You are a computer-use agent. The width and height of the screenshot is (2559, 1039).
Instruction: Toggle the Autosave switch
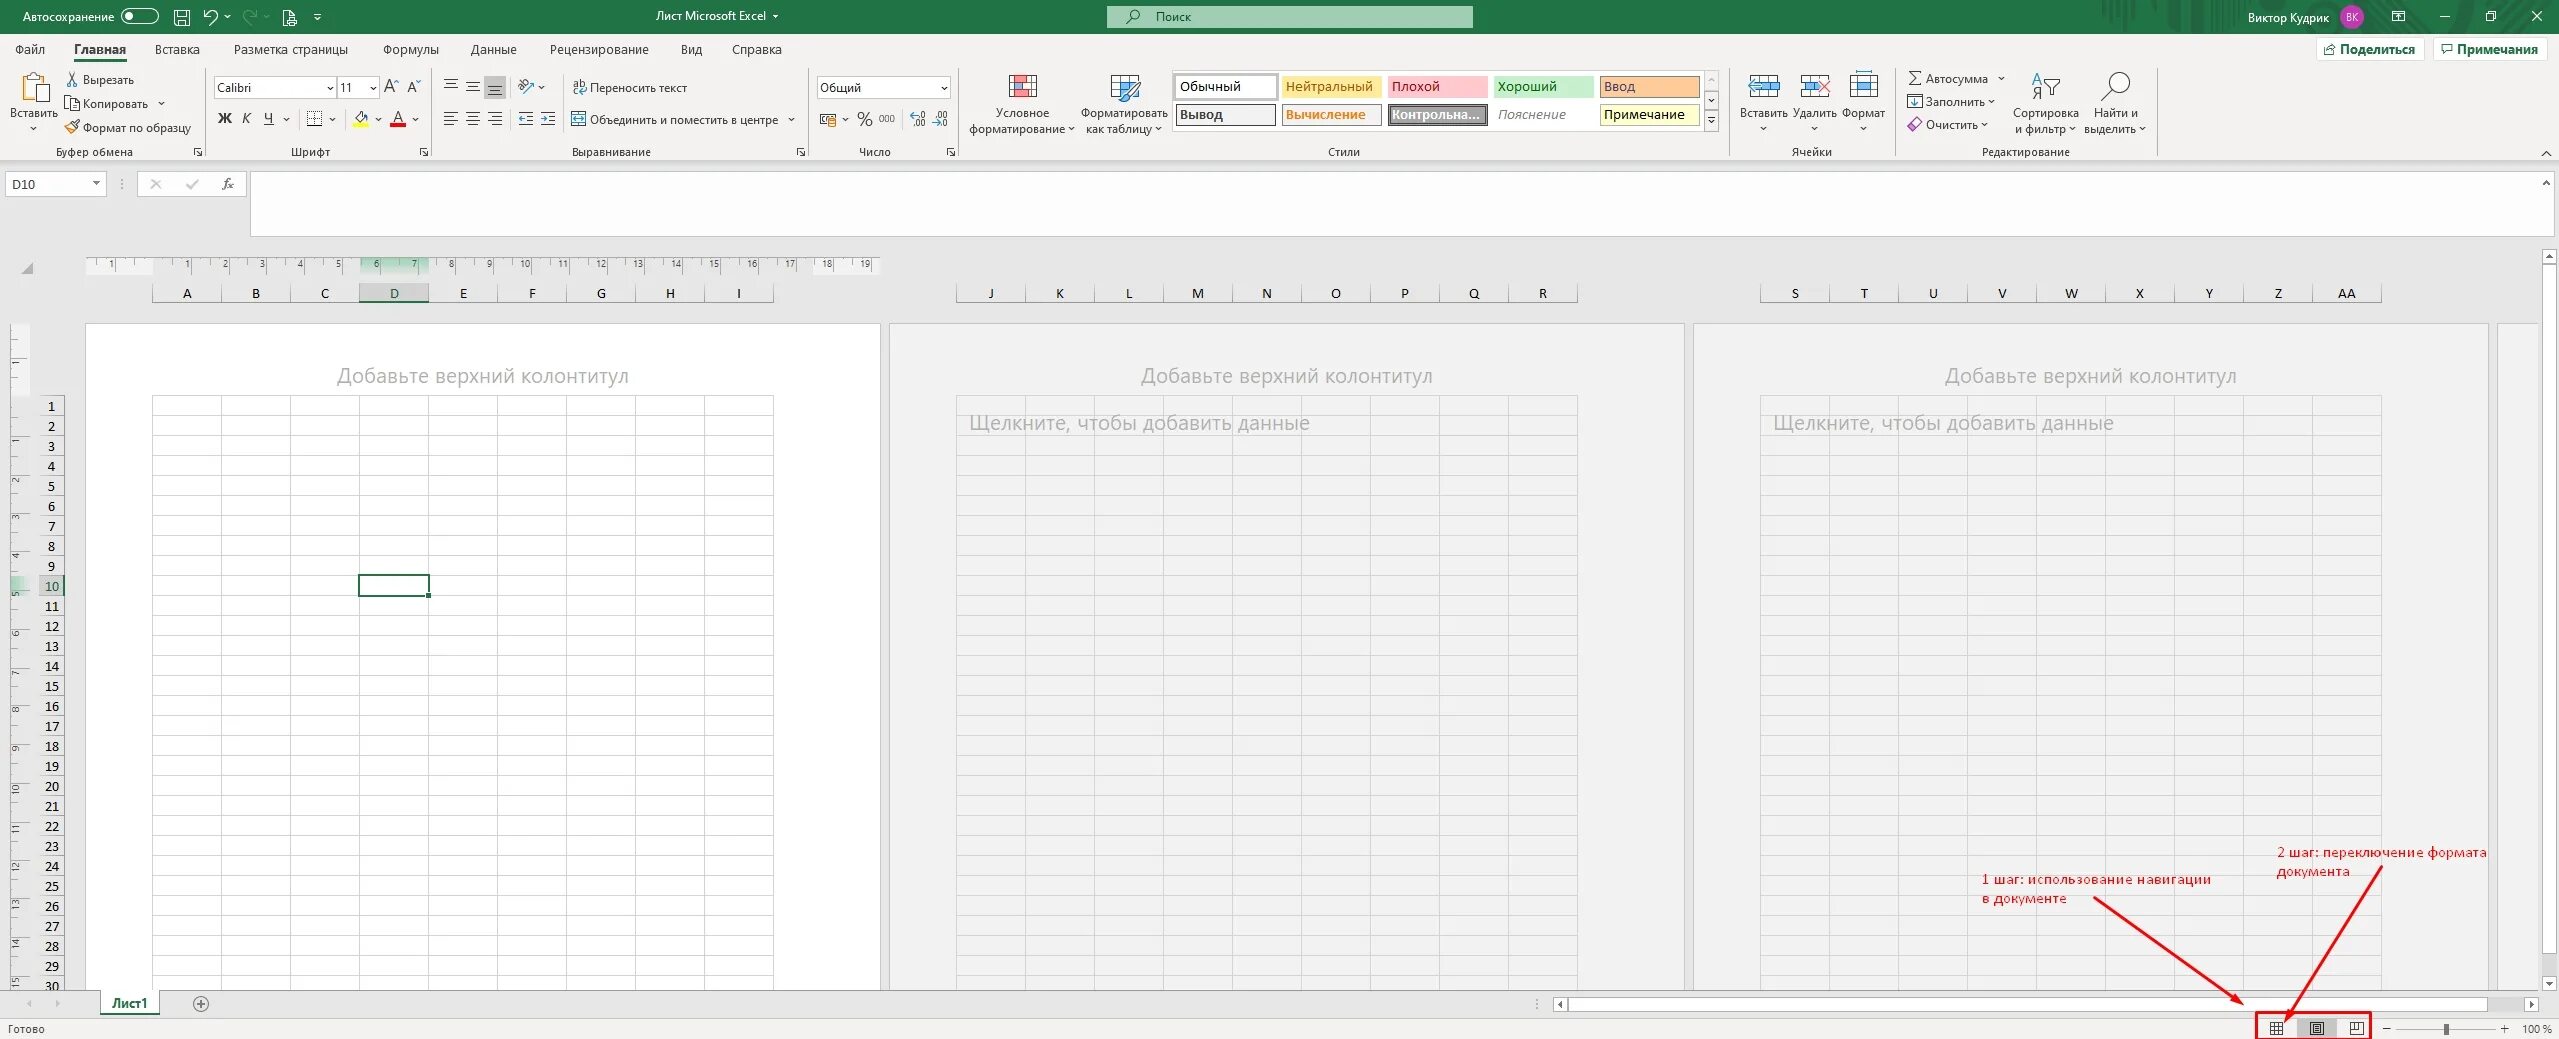pyautogui.click(x=139, y=16)
